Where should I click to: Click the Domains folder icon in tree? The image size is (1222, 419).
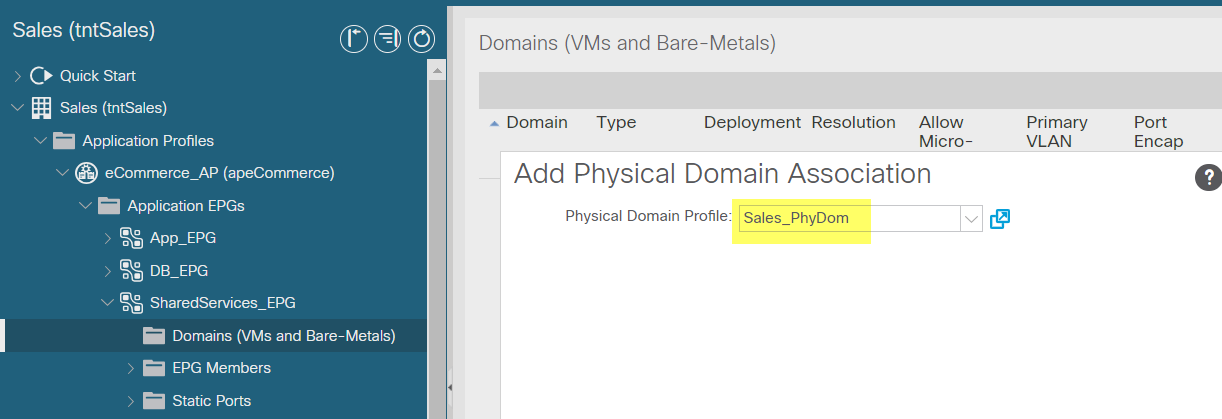click(154, 335)
